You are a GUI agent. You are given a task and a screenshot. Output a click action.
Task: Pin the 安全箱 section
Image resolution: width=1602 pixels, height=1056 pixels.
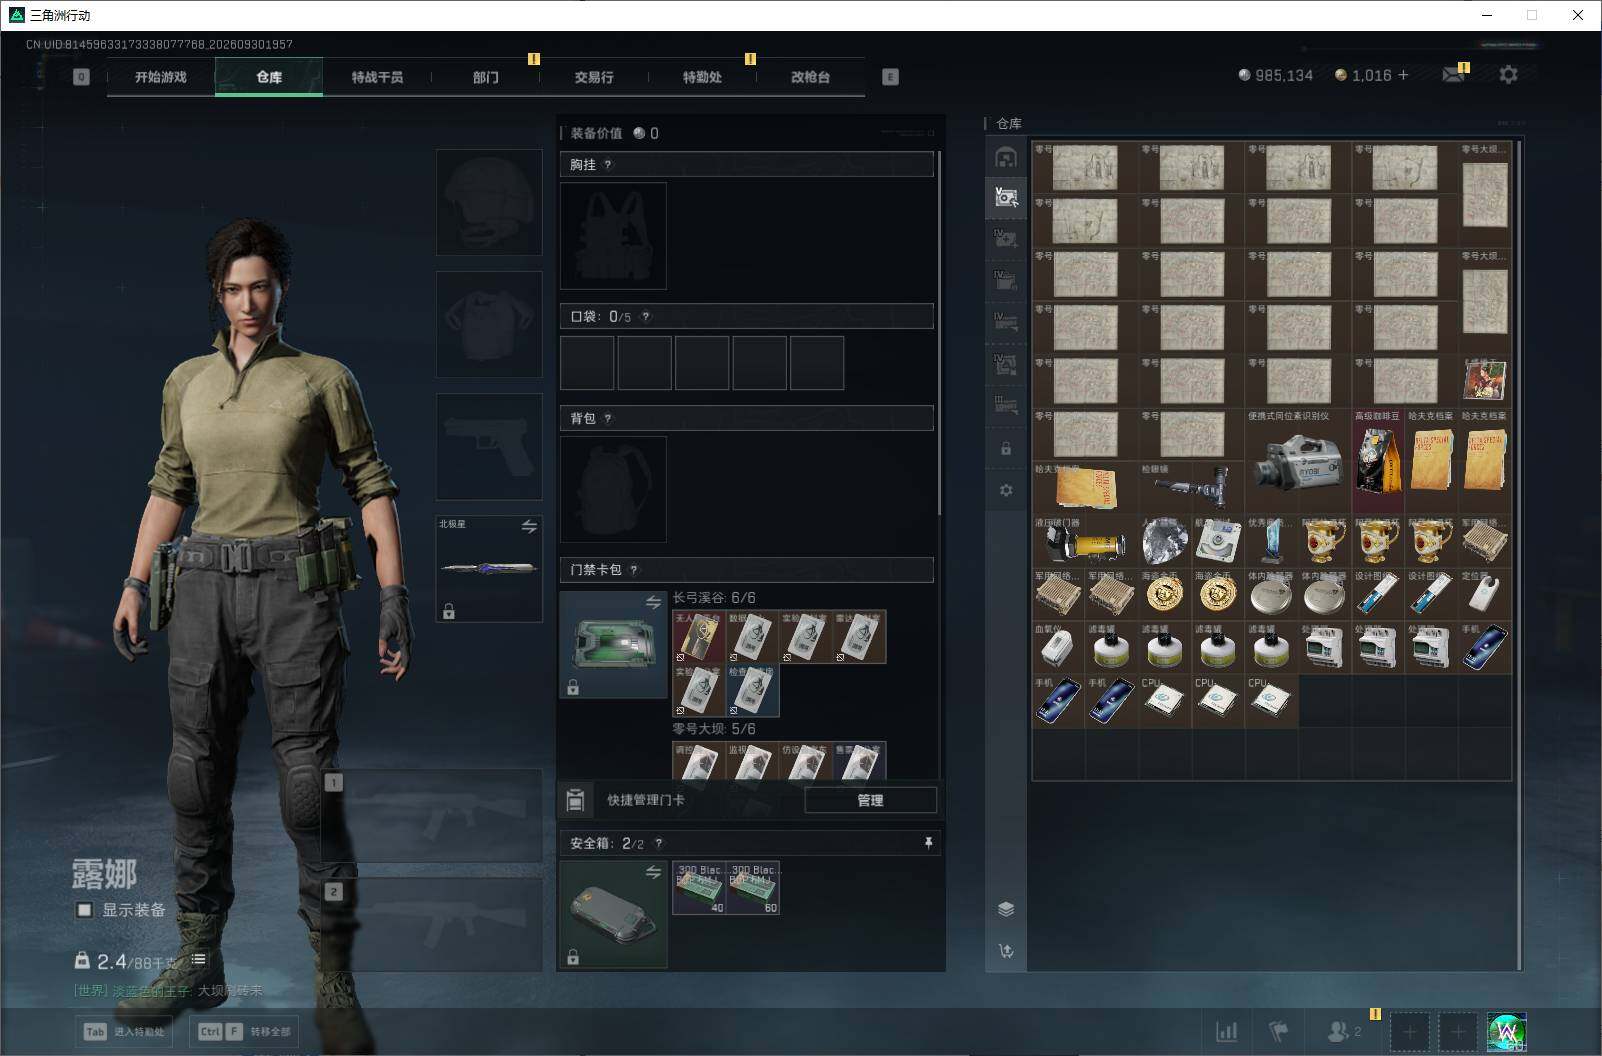tap(928, 843)
